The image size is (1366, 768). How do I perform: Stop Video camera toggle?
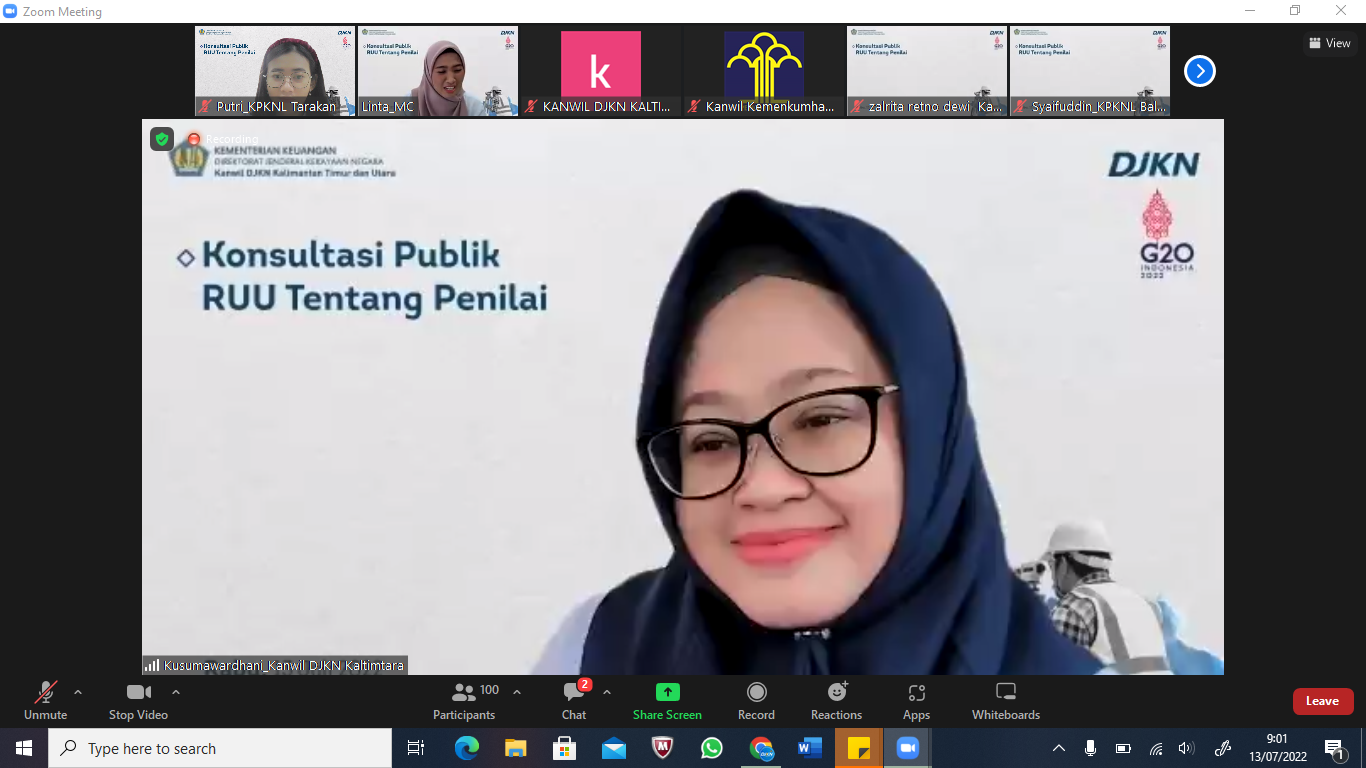coord(138,700)
